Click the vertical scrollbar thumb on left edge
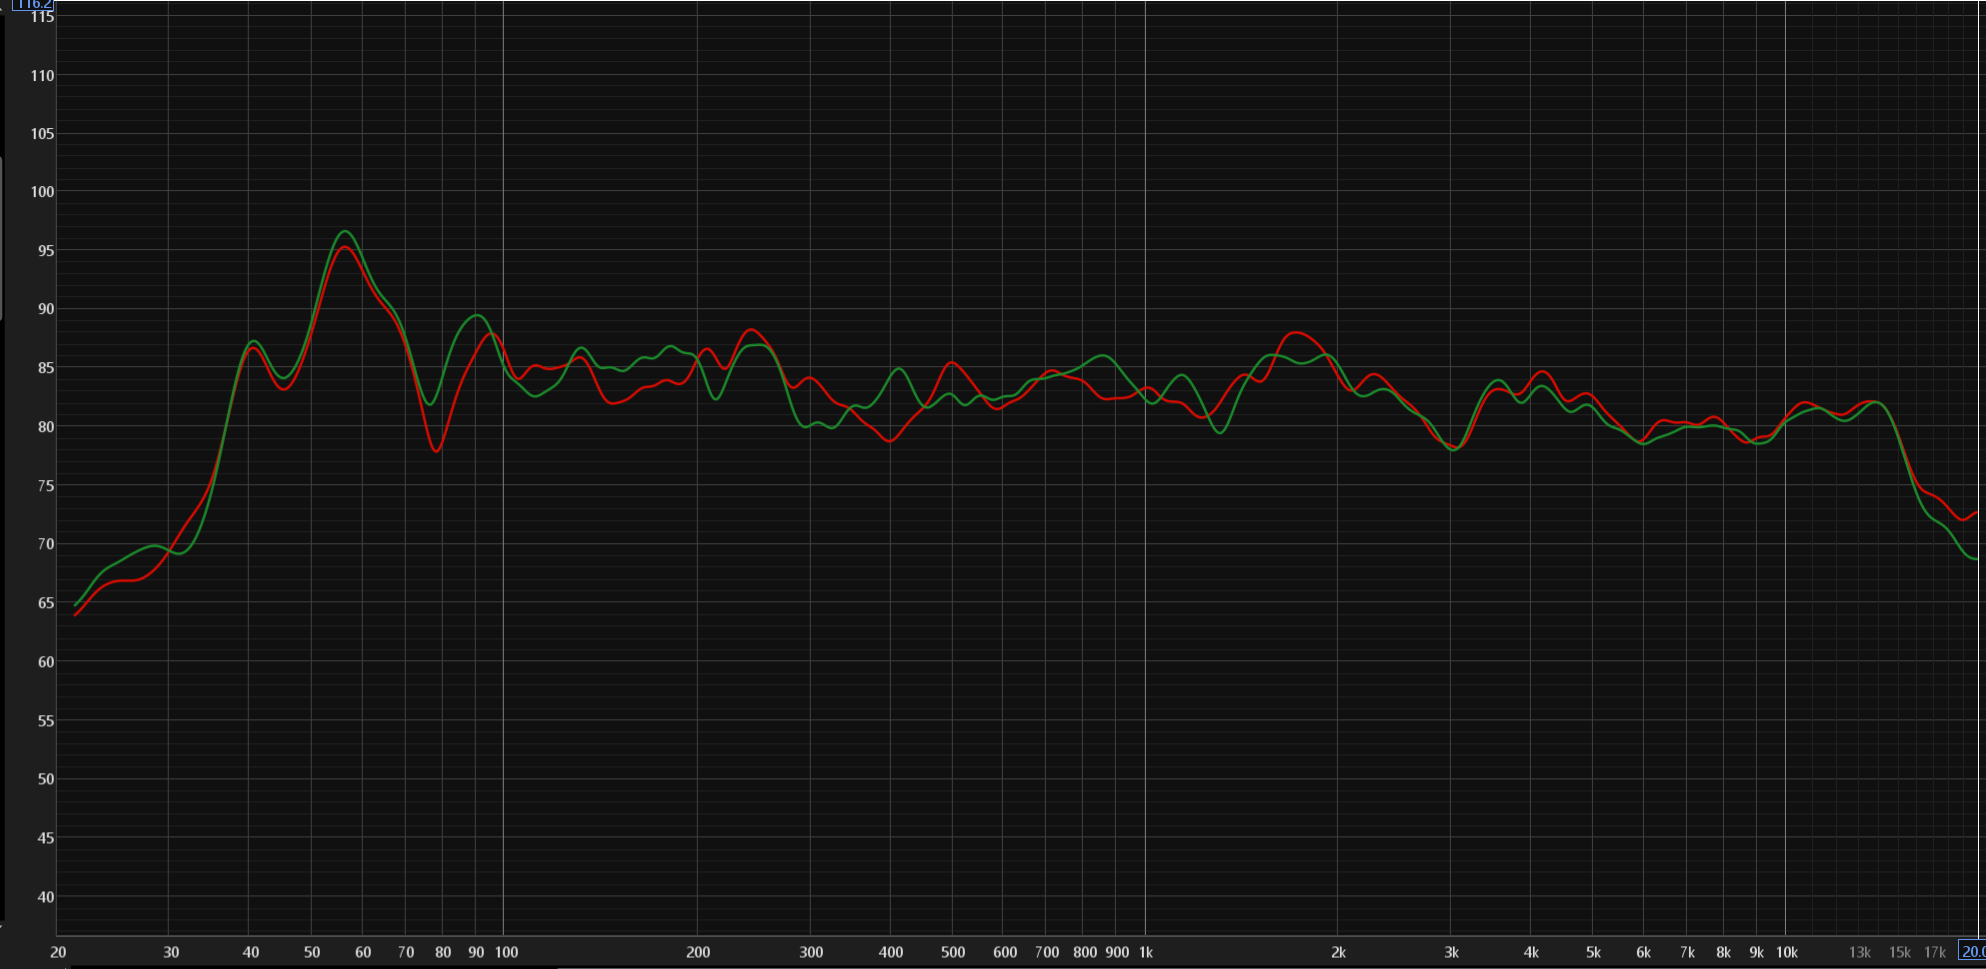Viewport: 1986px width, 969px height. (x=2, y=238)
